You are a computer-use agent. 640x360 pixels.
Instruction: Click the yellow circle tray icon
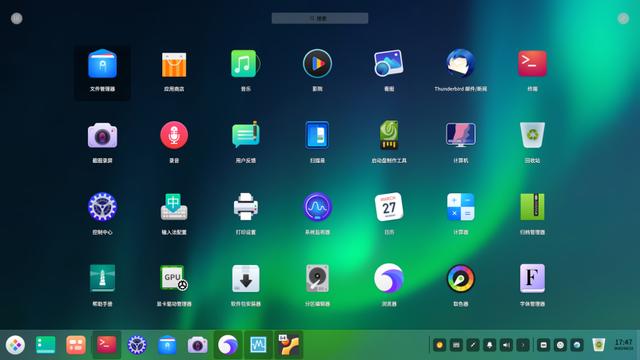(x=439, y=345)
